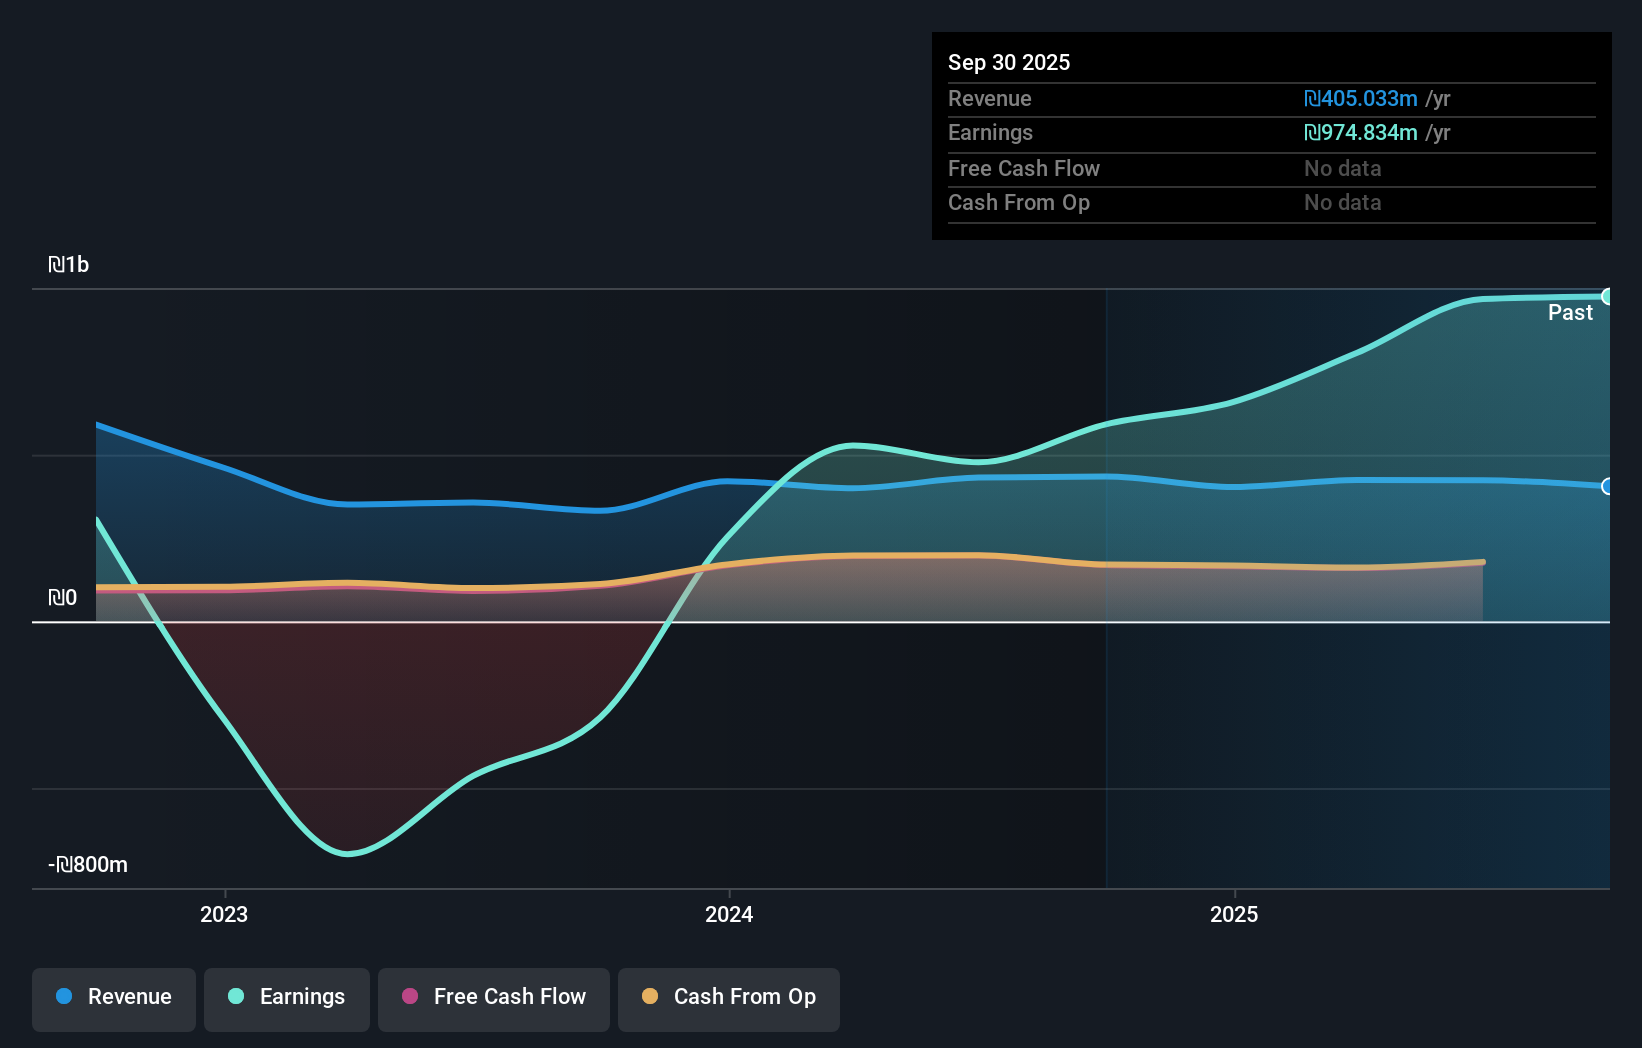The image size is (1642, 1048).
Task: Click the shekel symbol beside 405.033m
Action: tap(1312, 98)
